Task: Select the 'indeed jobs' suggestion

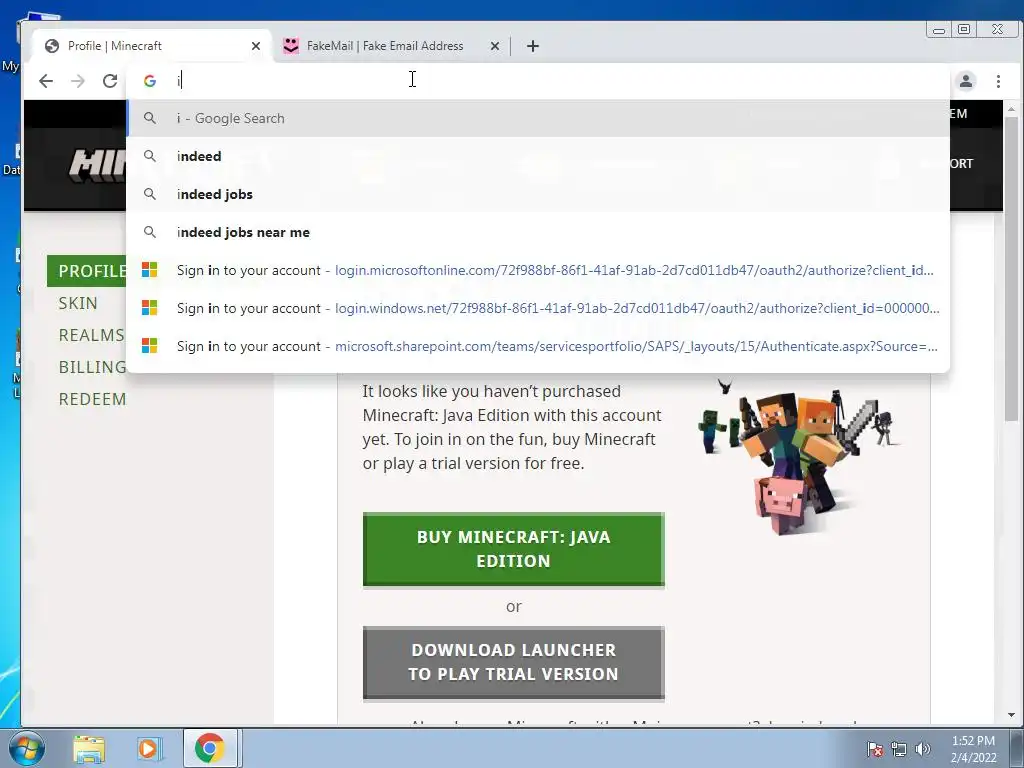Action: [x=538, y=194]
